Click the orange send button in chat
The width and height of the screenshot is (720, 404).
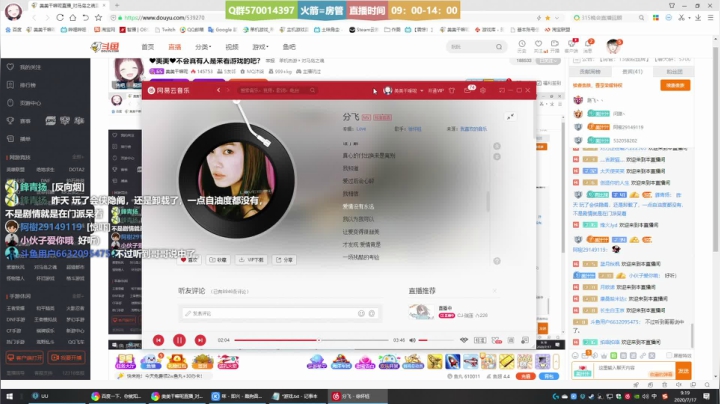(x=683, y=370)
